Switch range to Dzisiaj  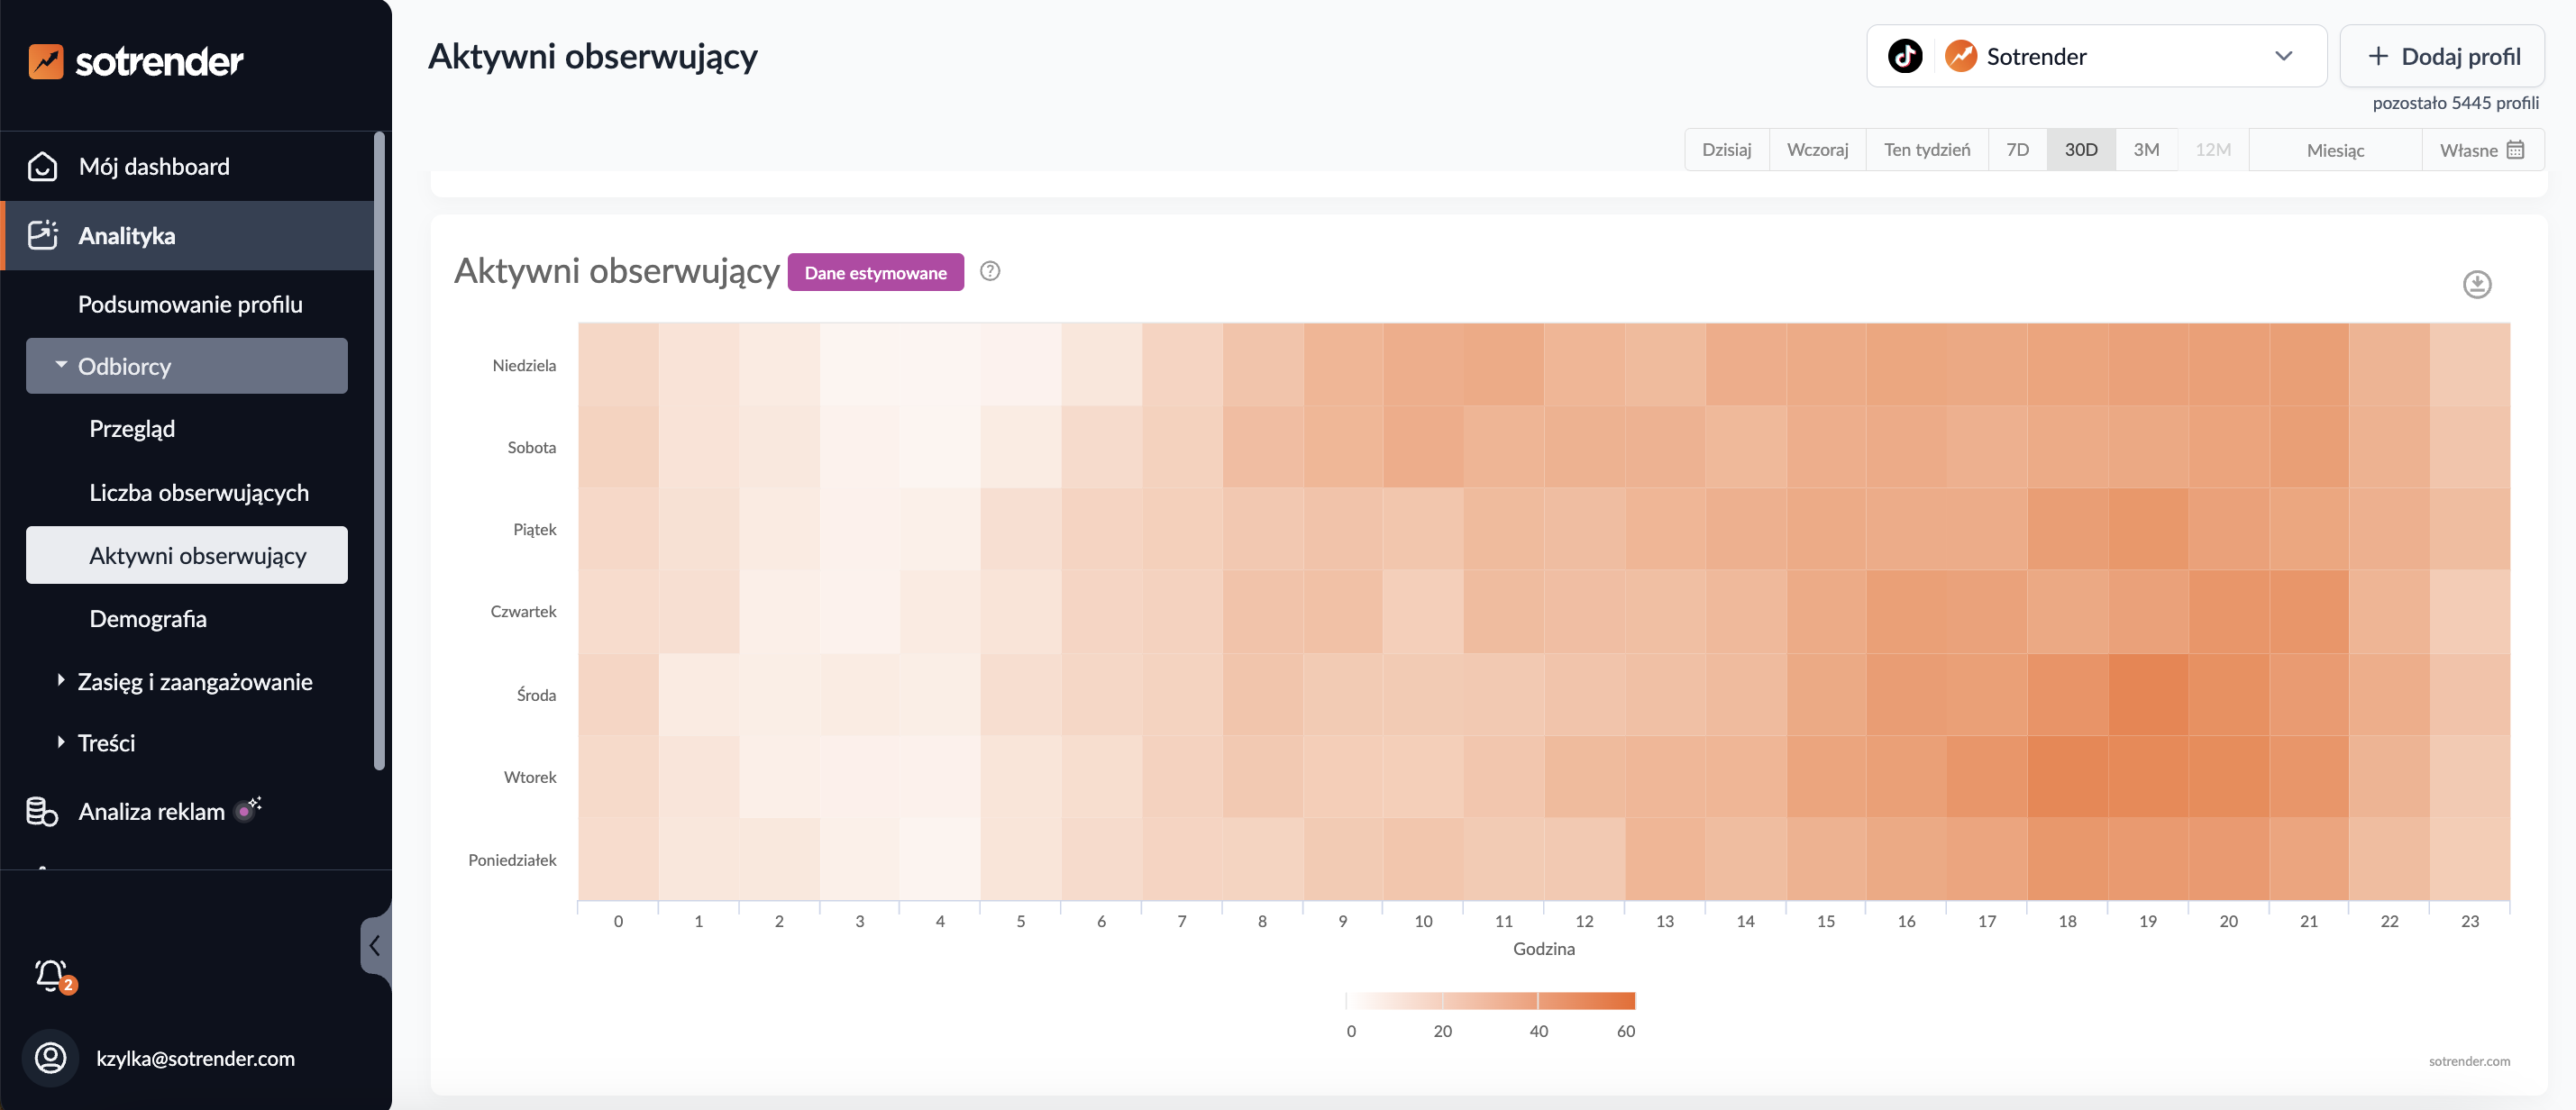1726,150
